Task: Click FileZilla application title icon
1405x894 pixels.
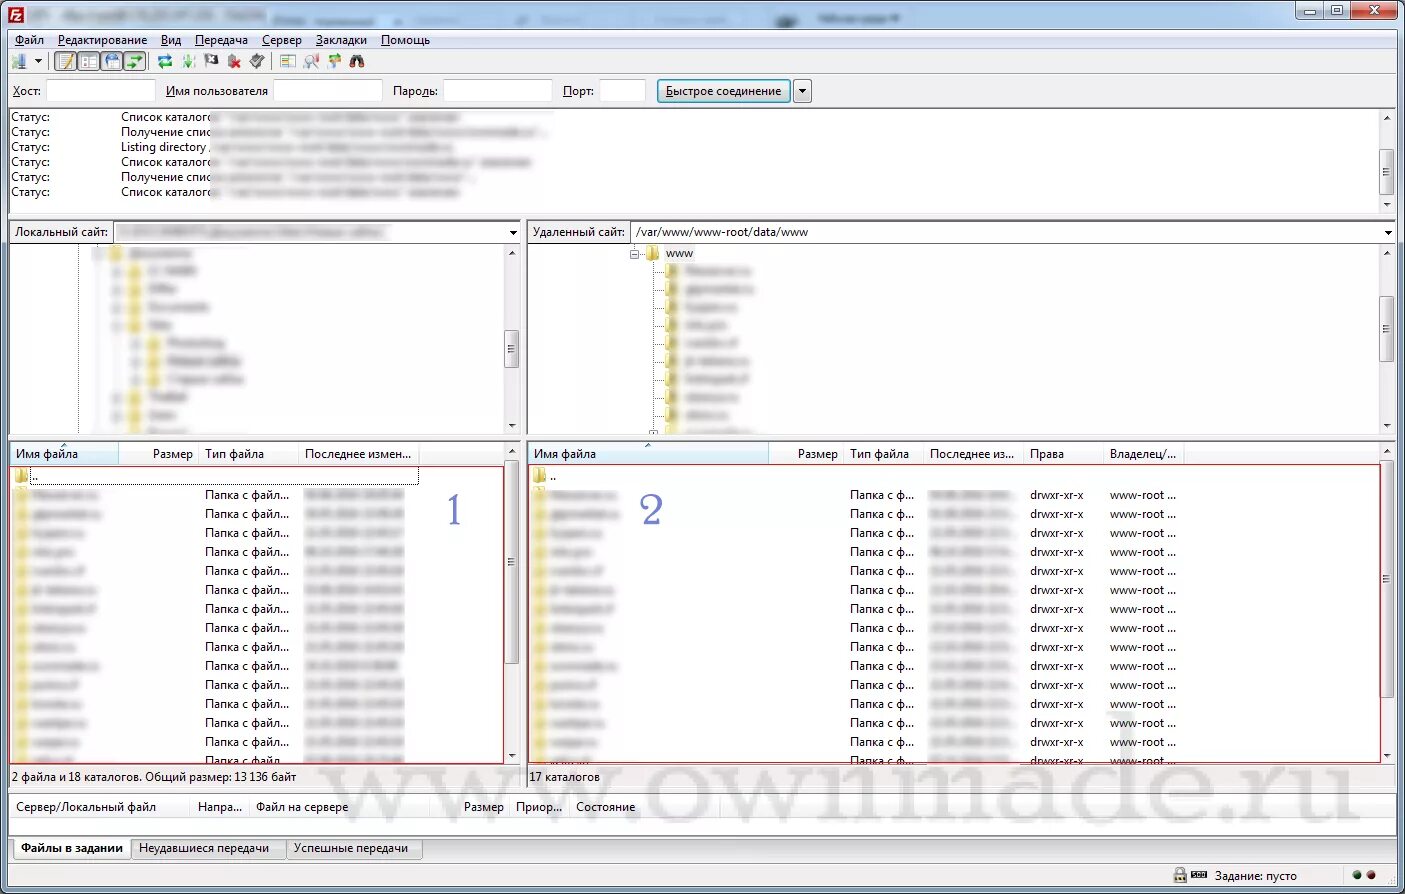Action: point(15,13)
